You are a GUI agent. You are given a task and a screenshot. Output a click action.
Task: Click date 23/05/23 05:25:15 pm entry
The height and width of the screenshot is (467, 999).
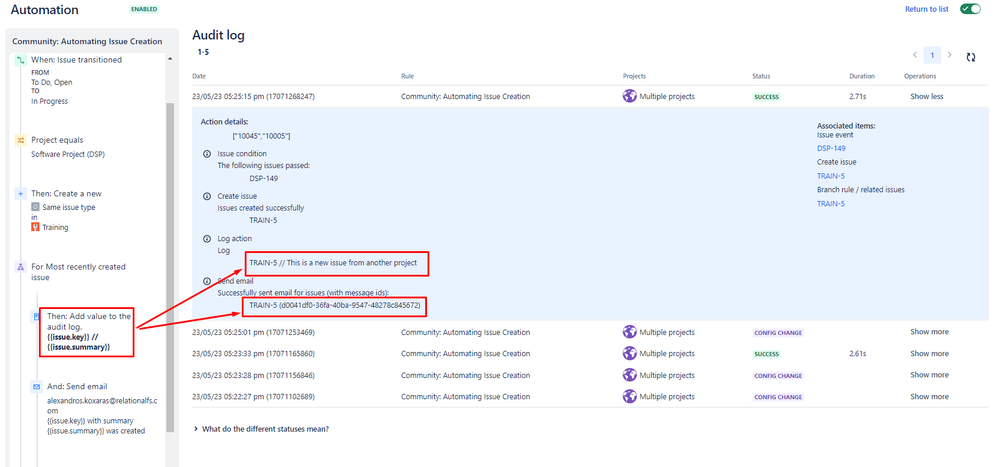pos(253,97)
